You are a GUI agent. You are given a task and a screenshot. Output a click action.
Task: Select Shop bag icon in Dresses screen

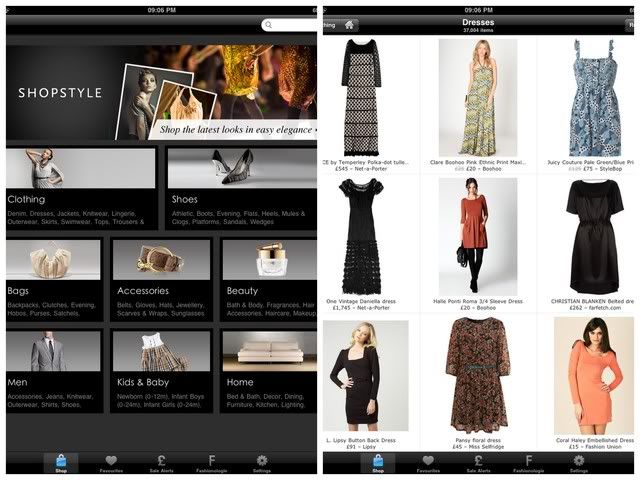[x=378, y=463]
